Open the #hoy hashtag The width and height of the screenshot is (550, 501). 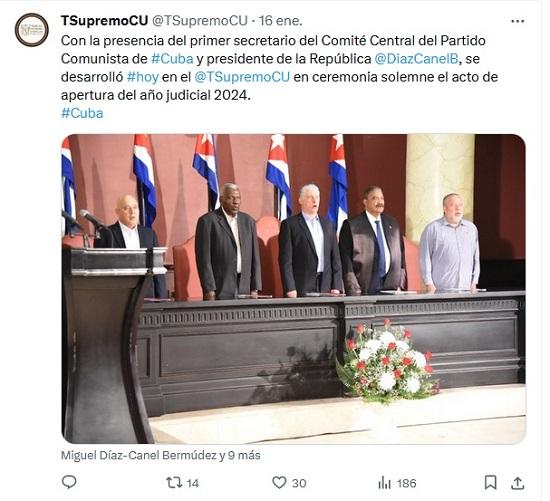click(x=143, y=77)
